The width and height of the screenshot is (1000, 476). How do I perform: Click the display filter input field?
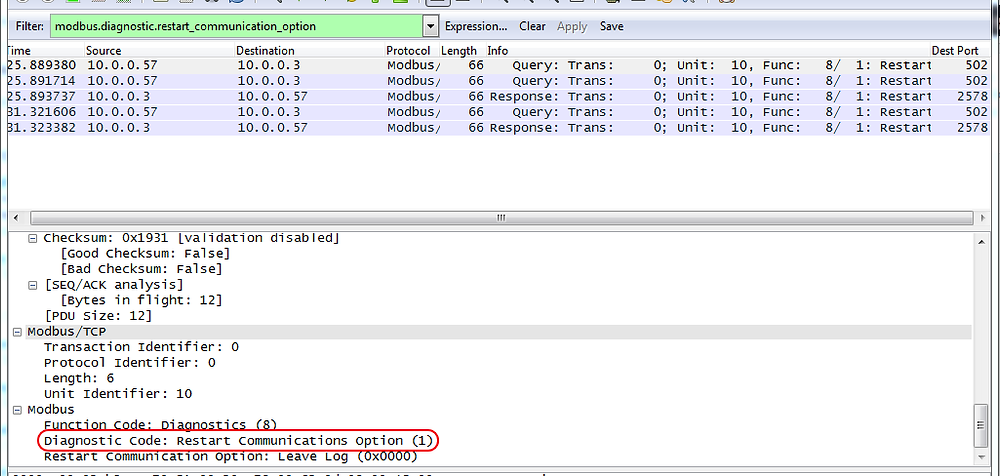click(236, 26)
